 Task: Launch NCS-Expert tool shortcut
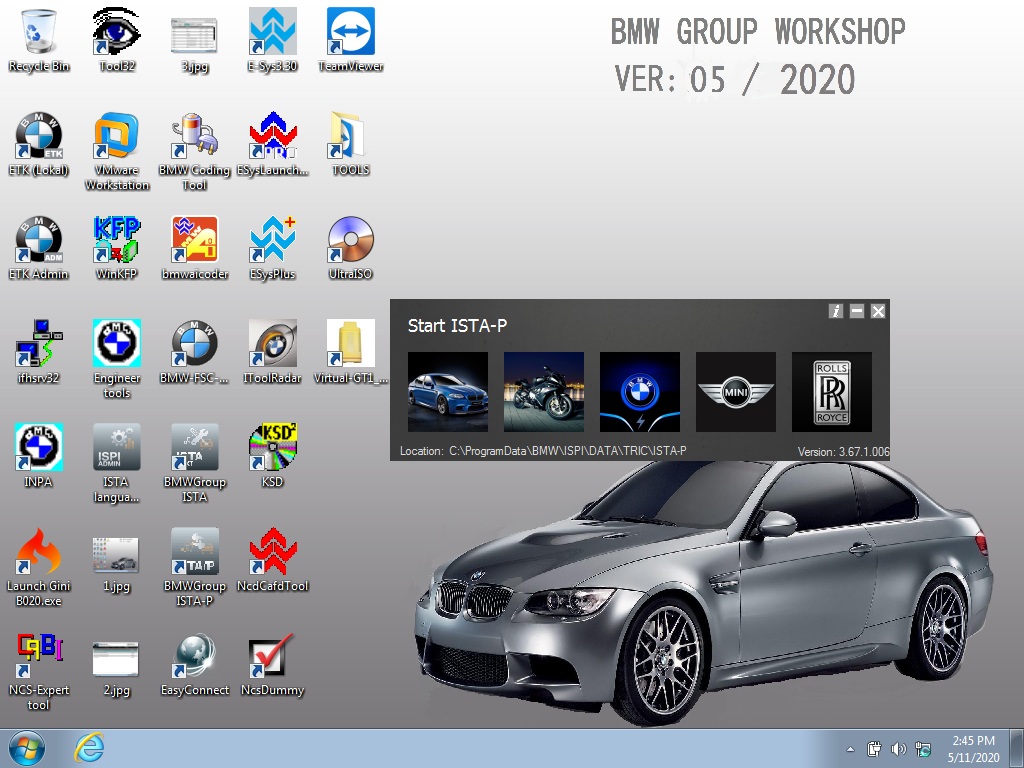point(39,670)
